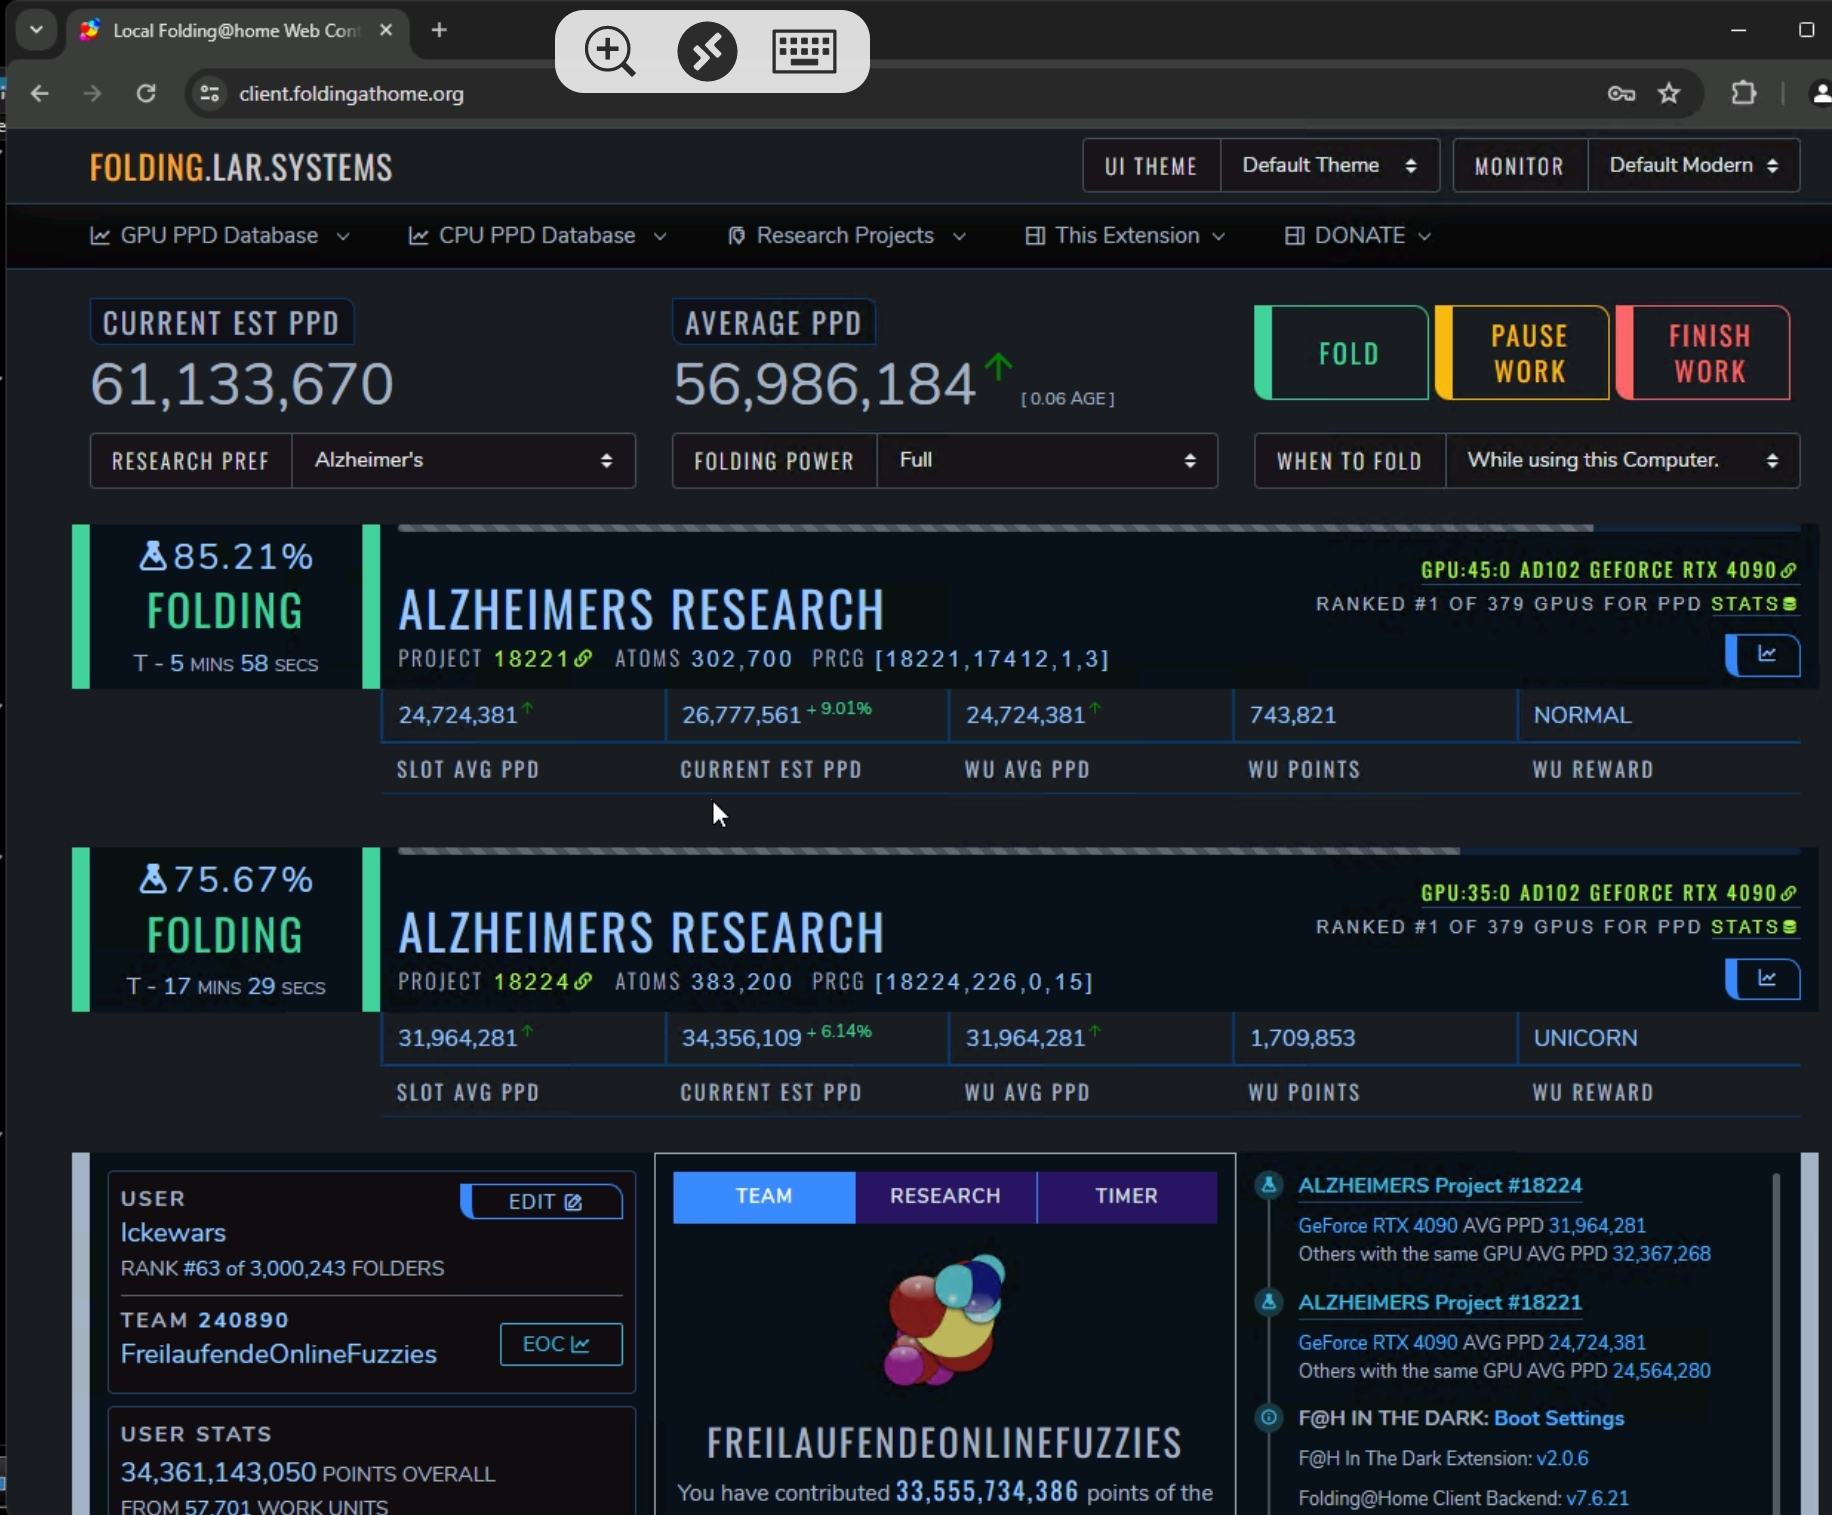Click the FOLDING.LAR.SYSTEMS logo
Viewport: 1832px width, 1515px height.
(x=241, y=167)
